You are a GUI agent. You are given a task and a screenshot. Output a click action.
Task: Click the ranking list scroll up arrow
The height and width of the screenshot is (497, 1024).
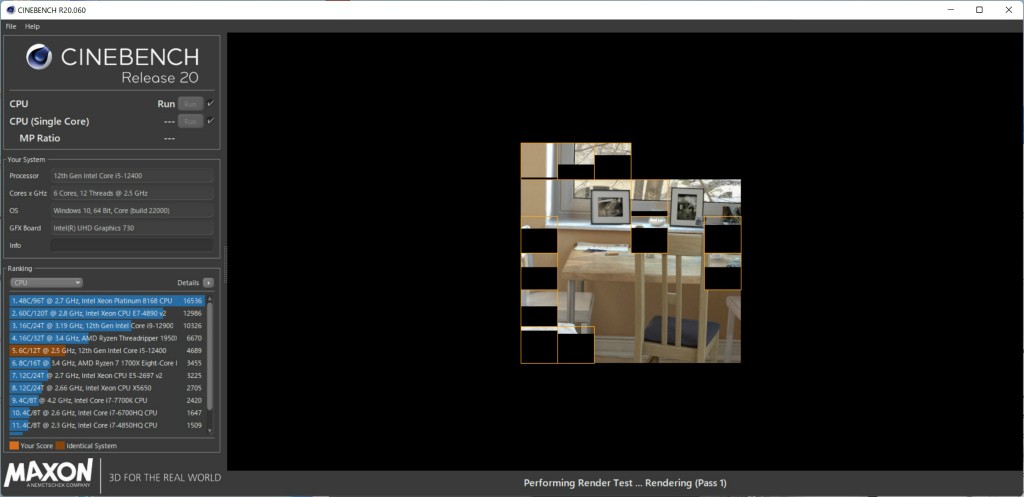(210, 298)
